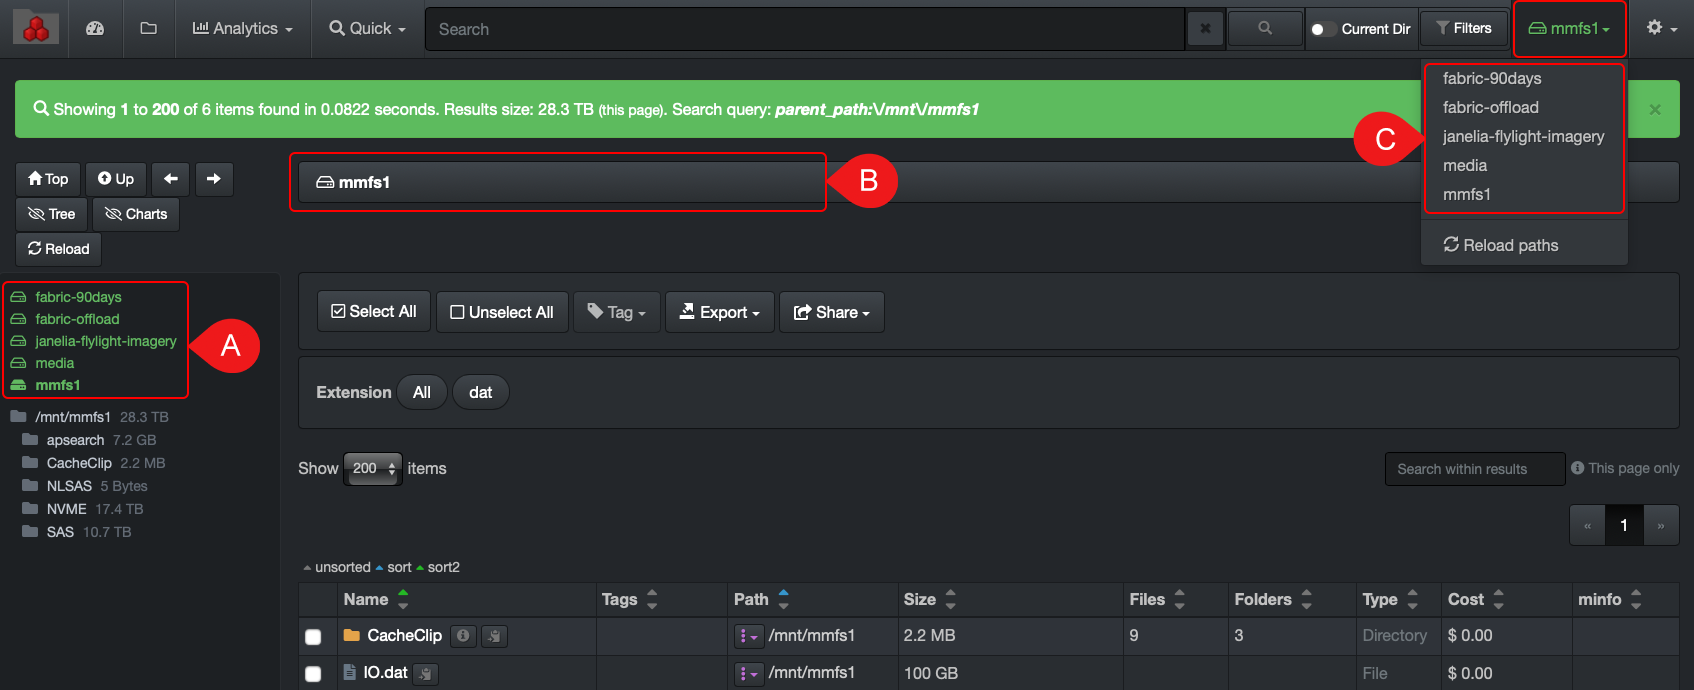Viewport: 1694px width, 690px height.
Task: Clear the search with the X button
Action: [x=1205, y=29]
